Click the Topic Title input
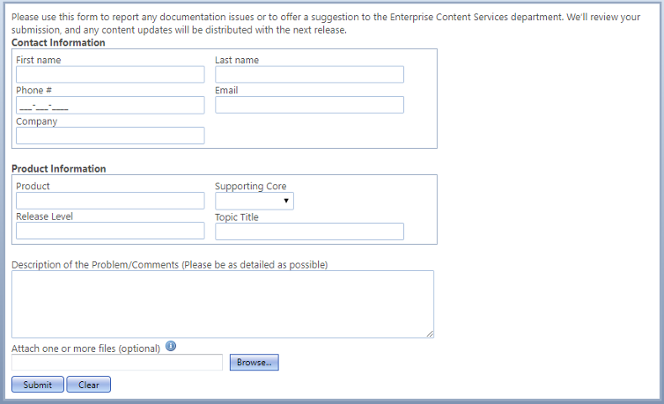The width and height of the screenshot is (664, 404). pyautogui.click(x=309, y=232)
